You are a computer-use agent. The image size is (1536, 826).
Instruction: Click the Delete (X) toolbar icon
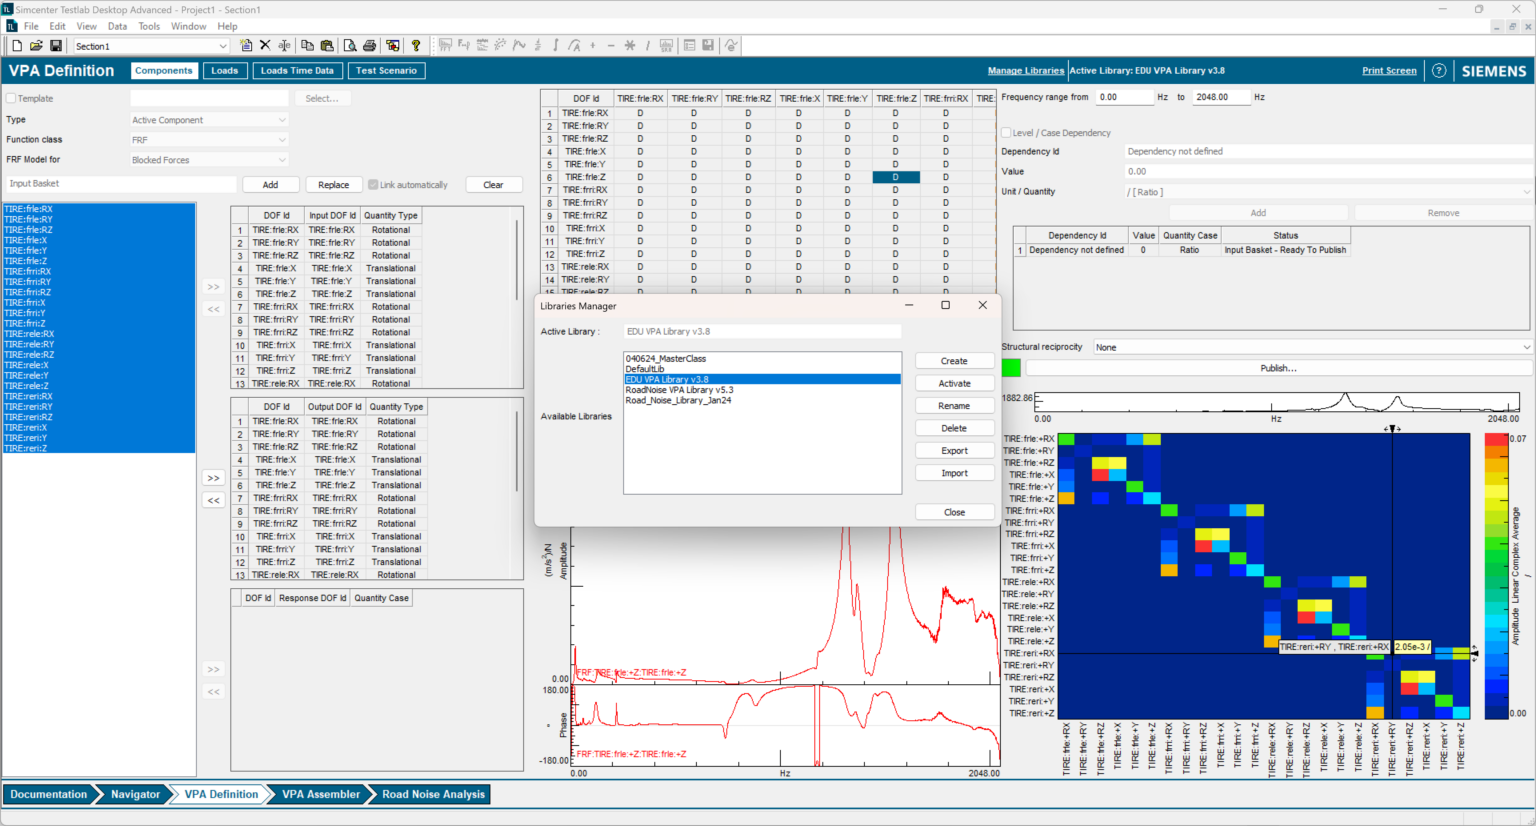tap(265, 45)
